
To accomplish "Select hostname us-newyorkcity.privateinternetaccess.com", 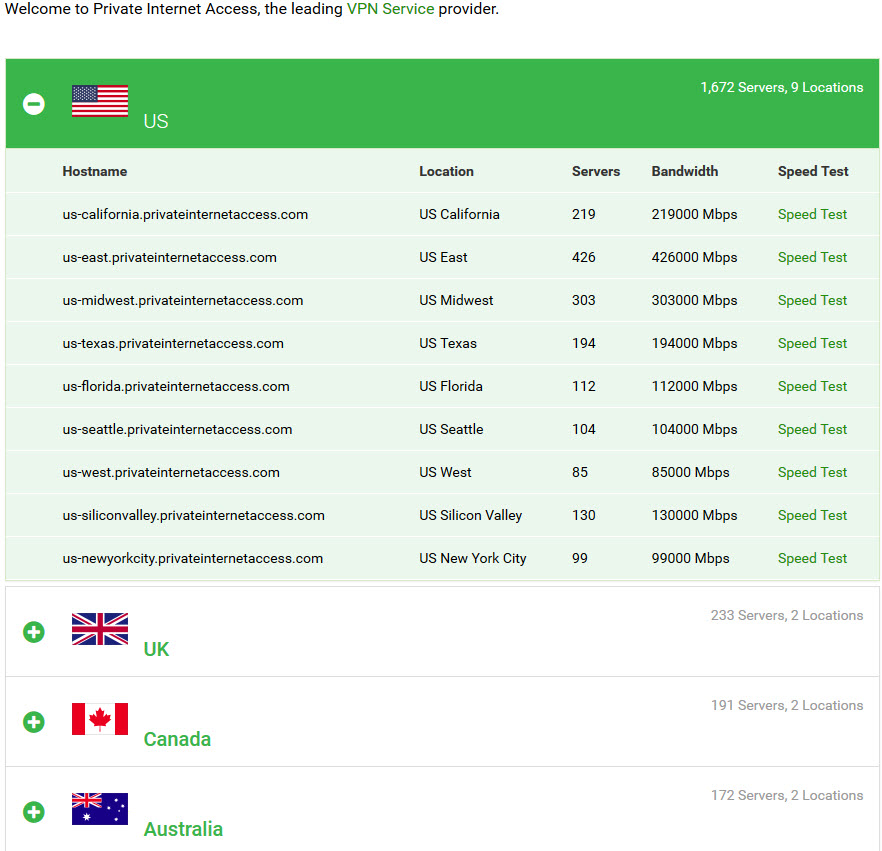I will (192, 559).
